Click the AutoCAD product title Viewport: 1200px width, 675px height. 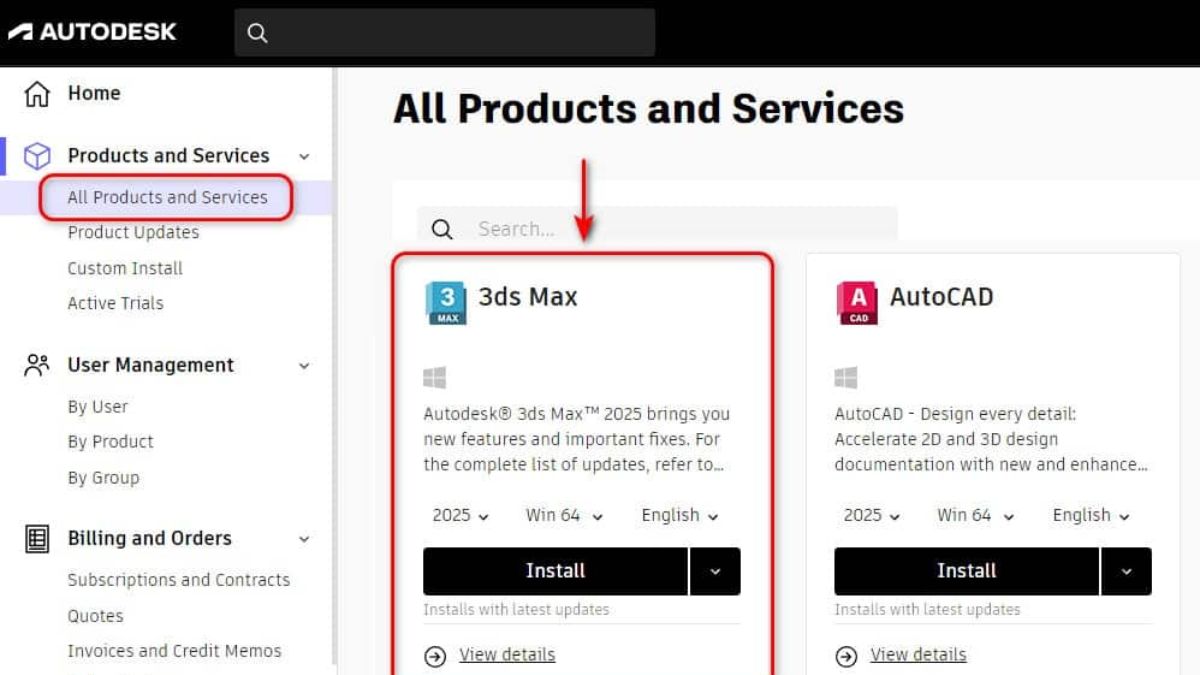point(941,297)
